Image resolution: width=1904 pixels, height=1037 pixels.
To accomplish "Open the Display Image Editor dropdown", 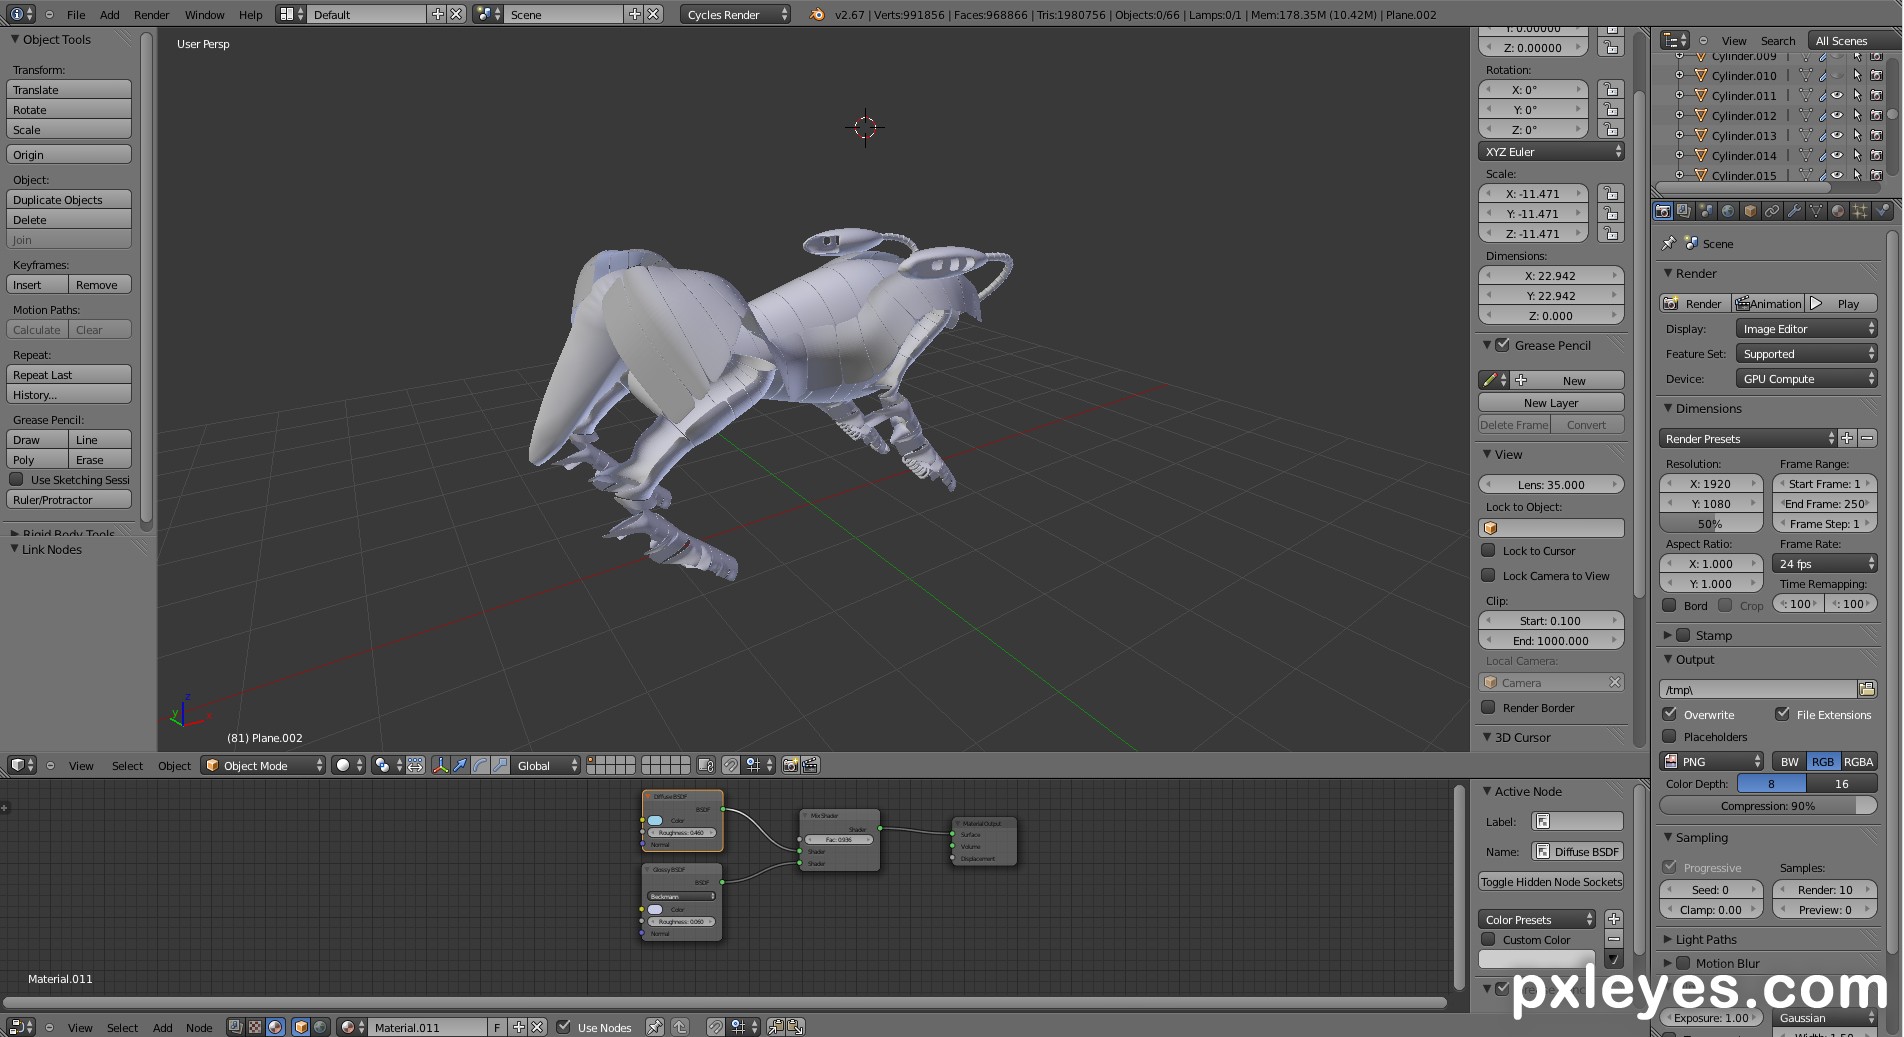I will [1806, 329].
